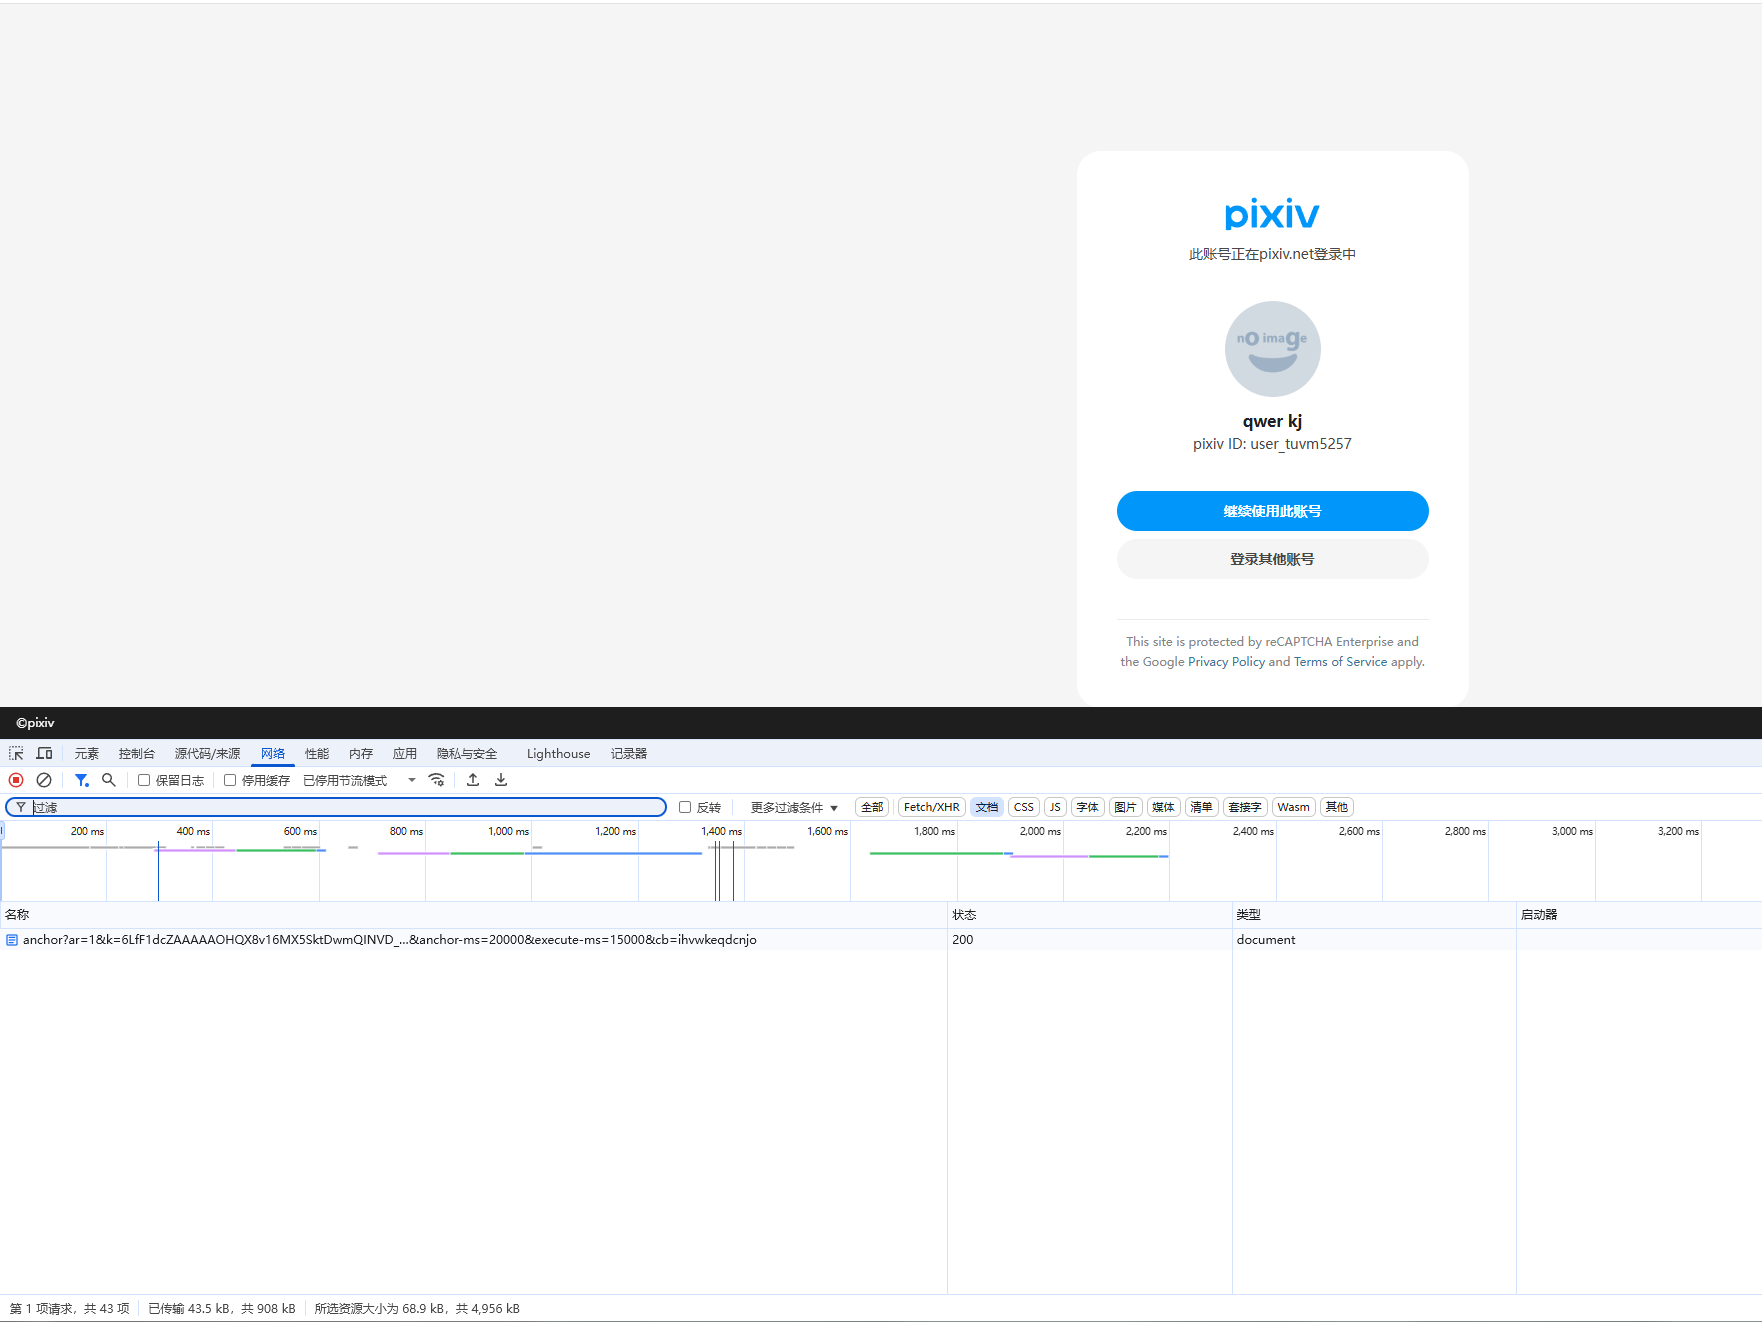Image resolution: width=1762 pixels, height=1322 pixels.
Task: Expand the 更多过滤条件 dropdown
Action: [x=794, y=807]
